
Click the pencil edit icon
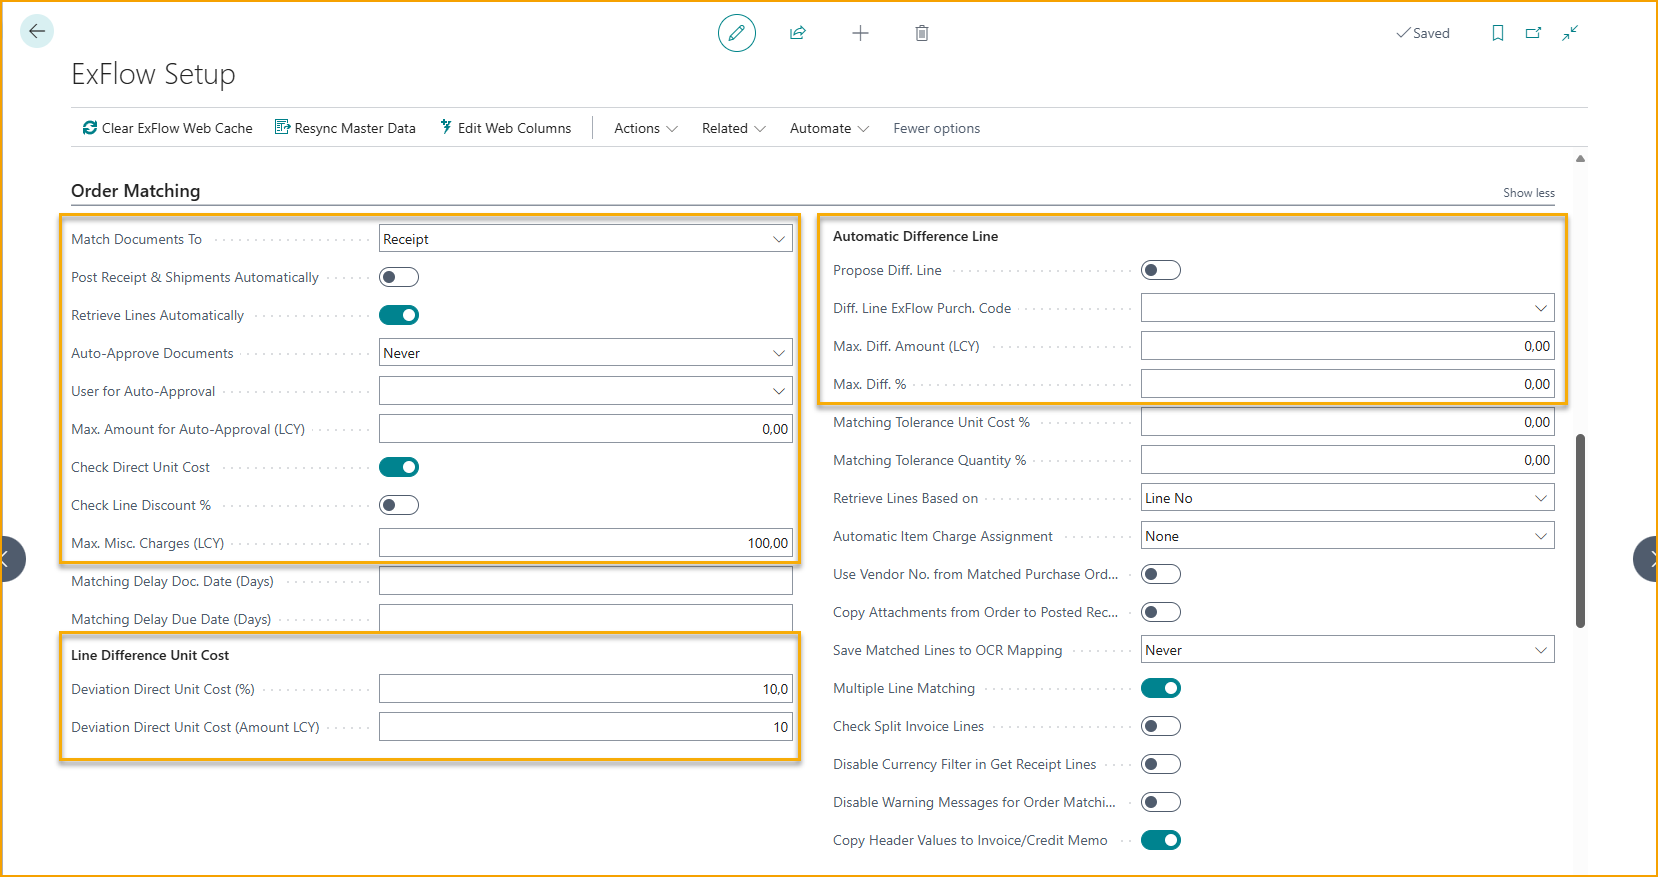coord(737,33)
